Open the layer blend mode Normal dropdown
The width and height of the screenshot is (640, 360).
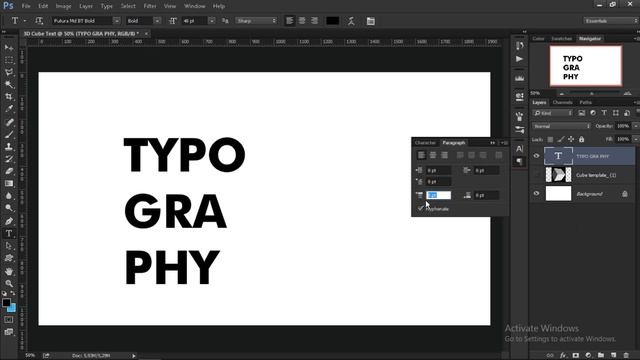(x=562, y=126)
